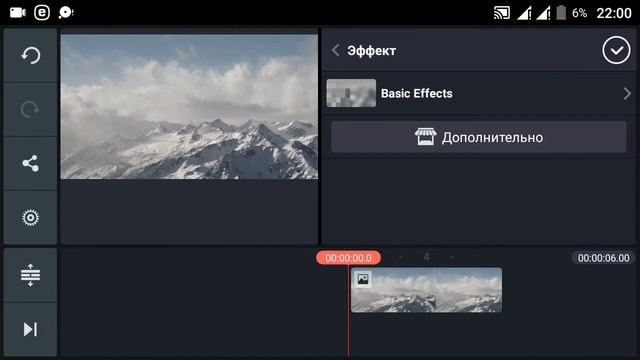The height and width of the screenshot is (360, 640).
Task: Tap the 22:00 clock
Action: tap(614, 13)
